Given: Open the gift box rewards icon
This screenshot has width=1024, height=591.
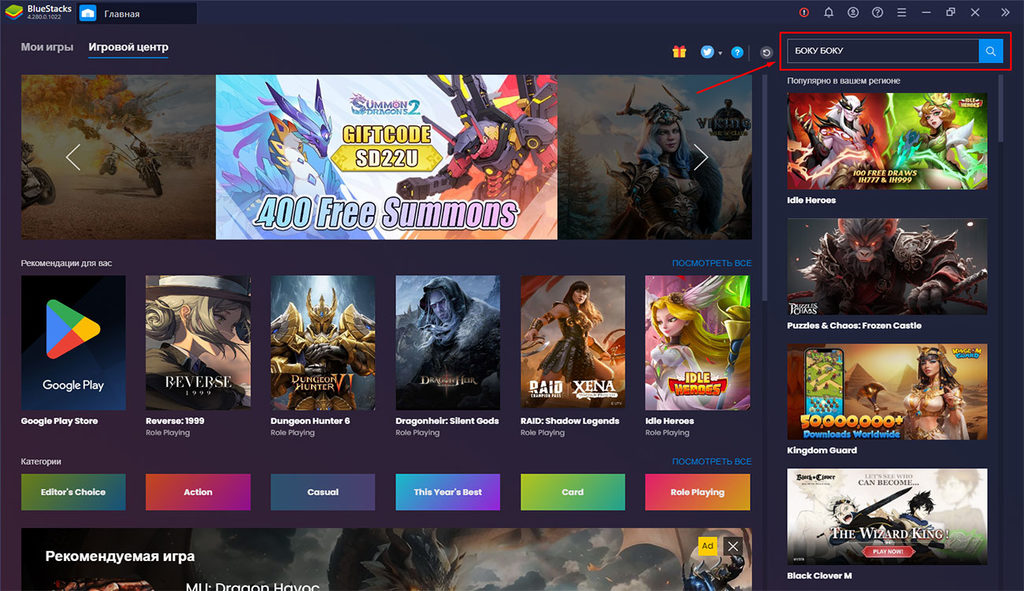Looking at the screenshot, I should (x=679, y=52).
